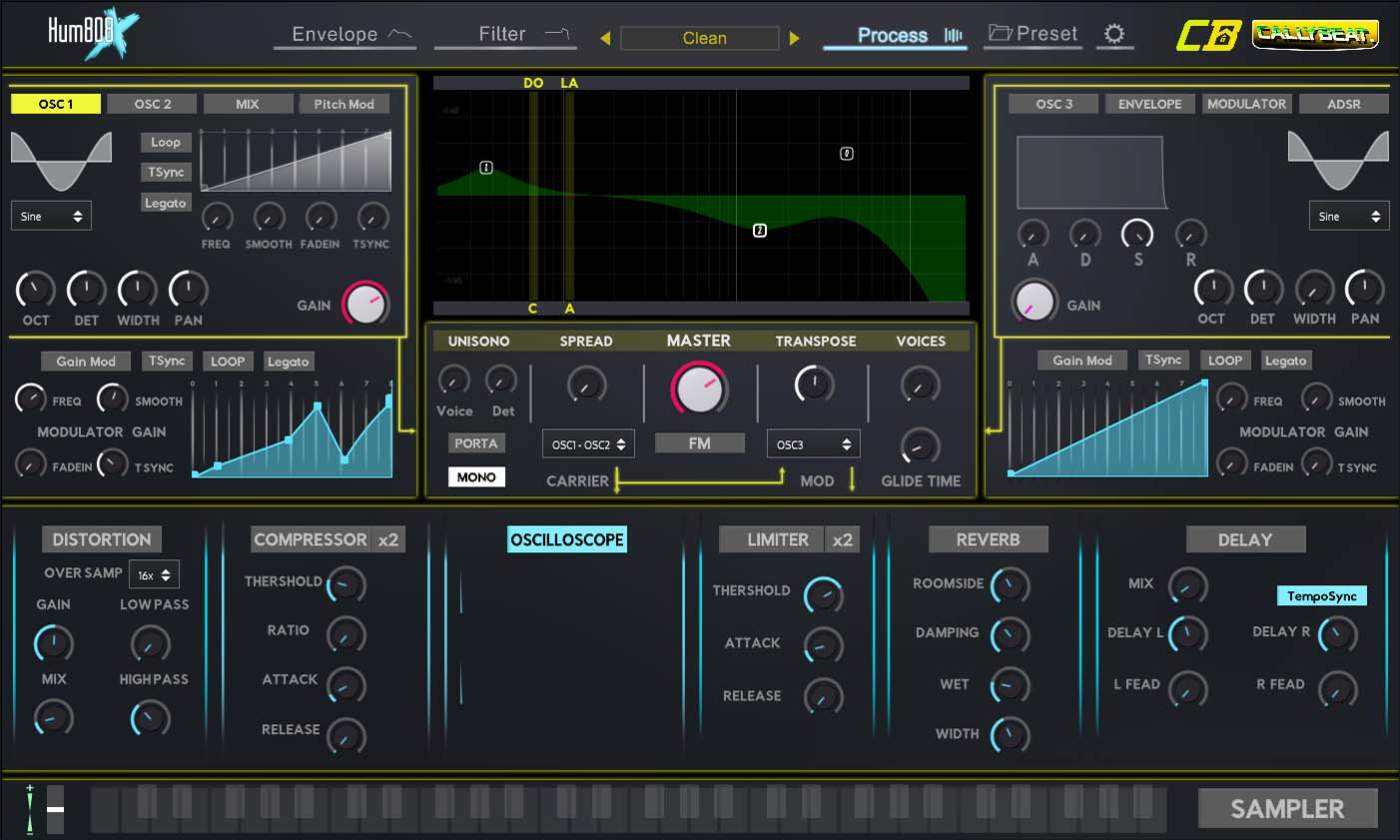
Task: Enable MONO mode
Action: tap(476, 477)
